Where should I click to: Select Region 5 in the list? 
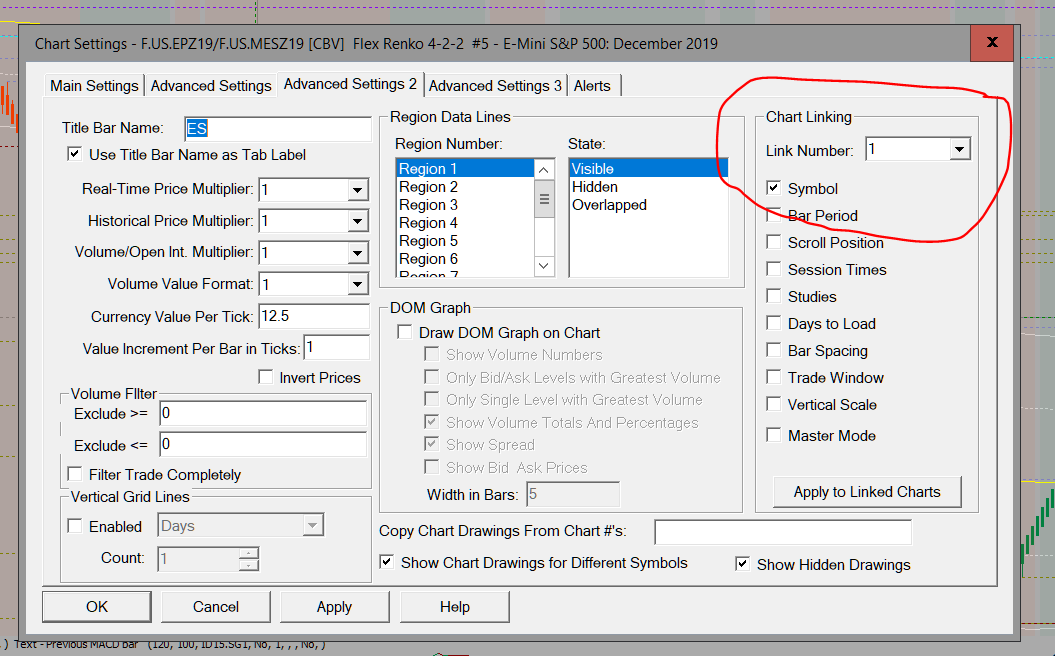(465, 241)
